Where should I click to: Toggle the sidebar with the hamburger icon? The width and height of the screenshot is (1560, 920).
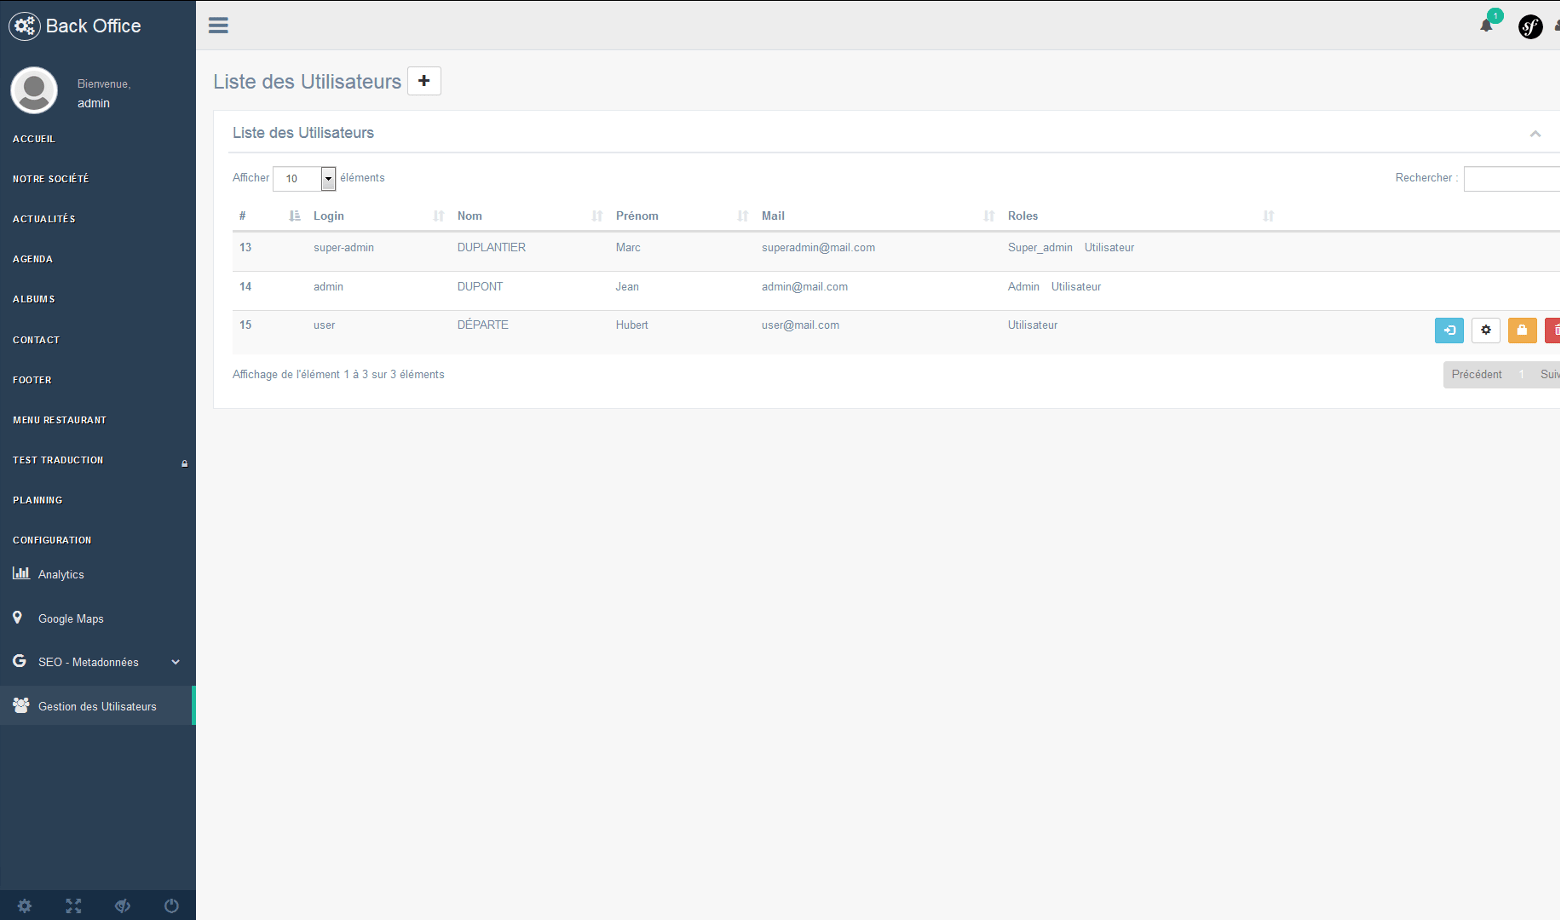218,26
